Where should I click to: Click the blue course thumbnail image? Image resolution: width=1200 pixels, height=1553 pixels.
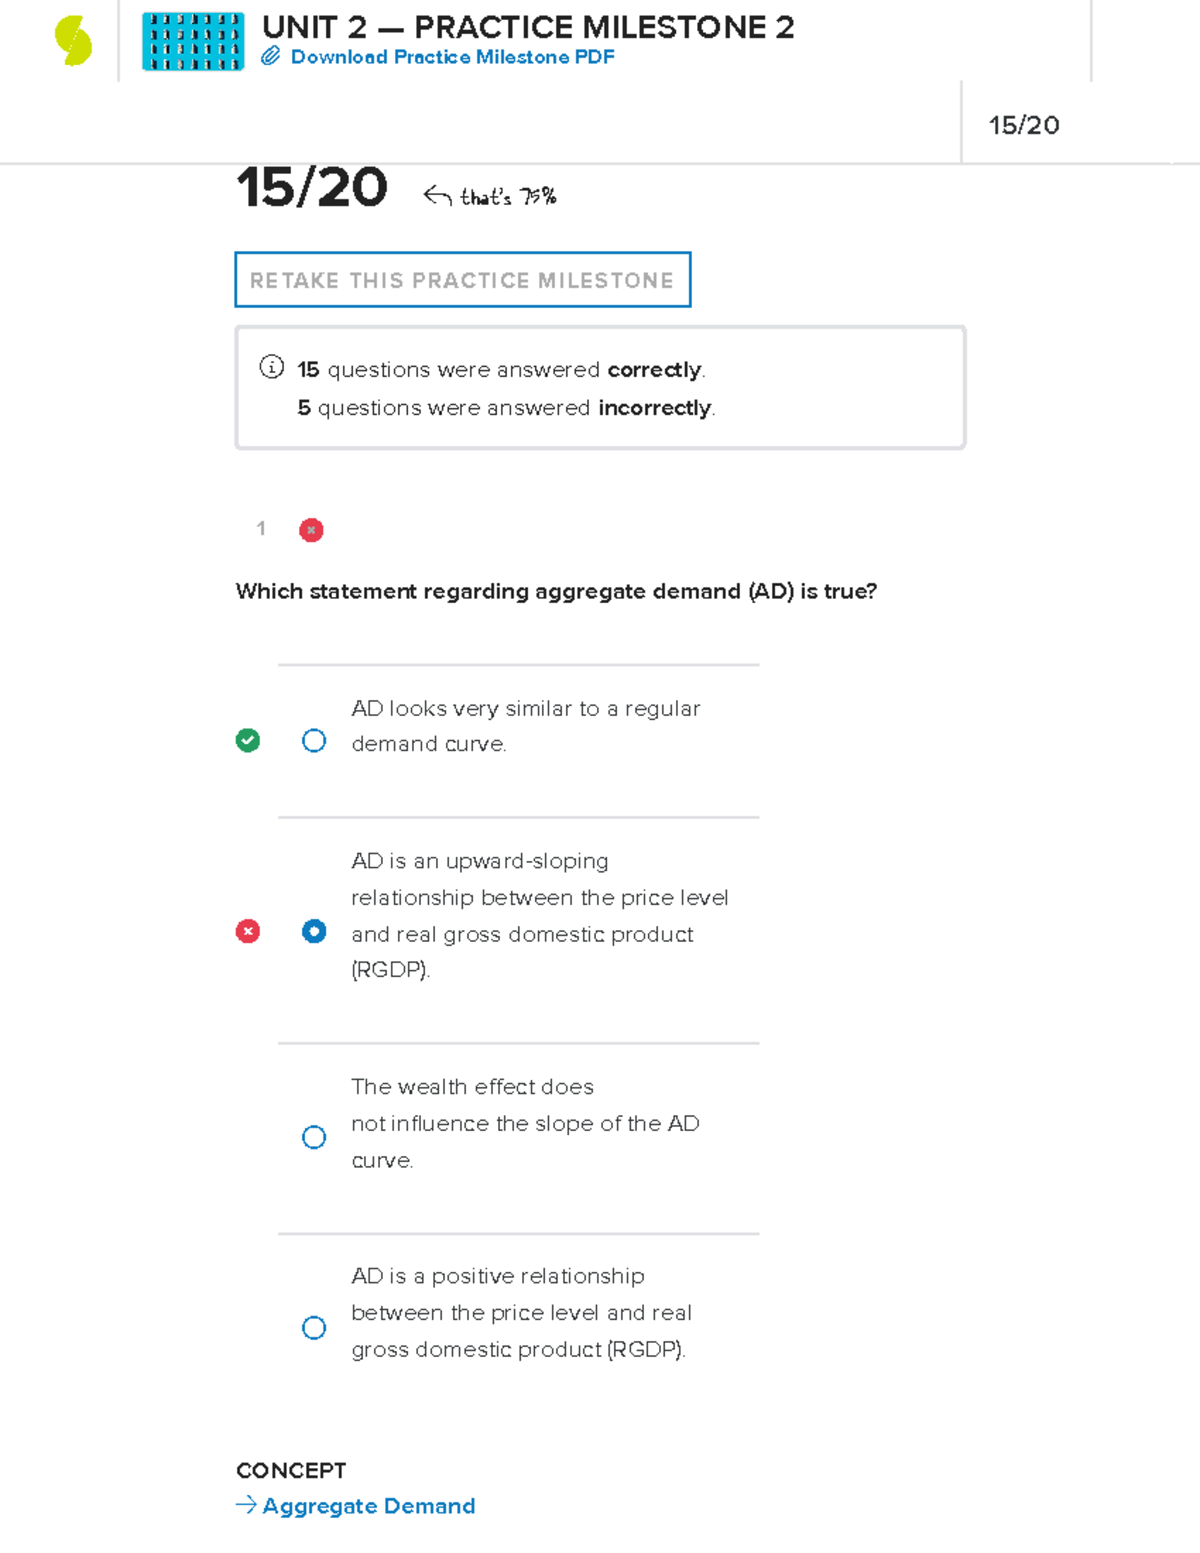click(x=193, y=41)
